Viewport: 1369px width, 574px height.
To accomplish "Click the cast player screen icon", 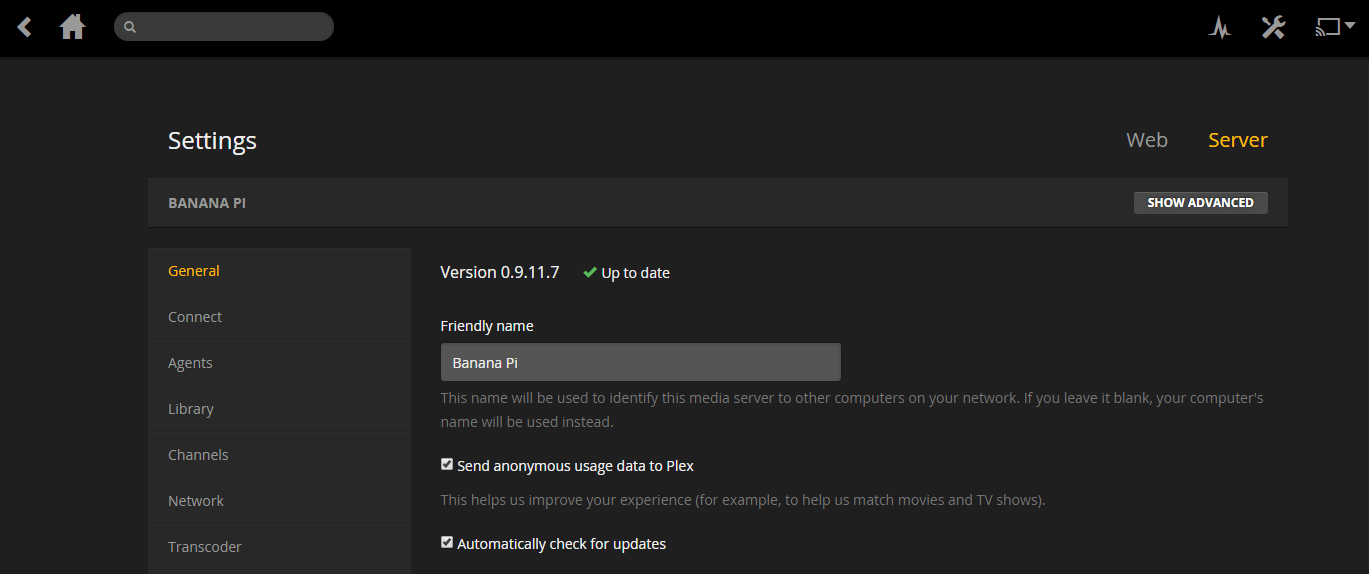I will (1327, 27).
